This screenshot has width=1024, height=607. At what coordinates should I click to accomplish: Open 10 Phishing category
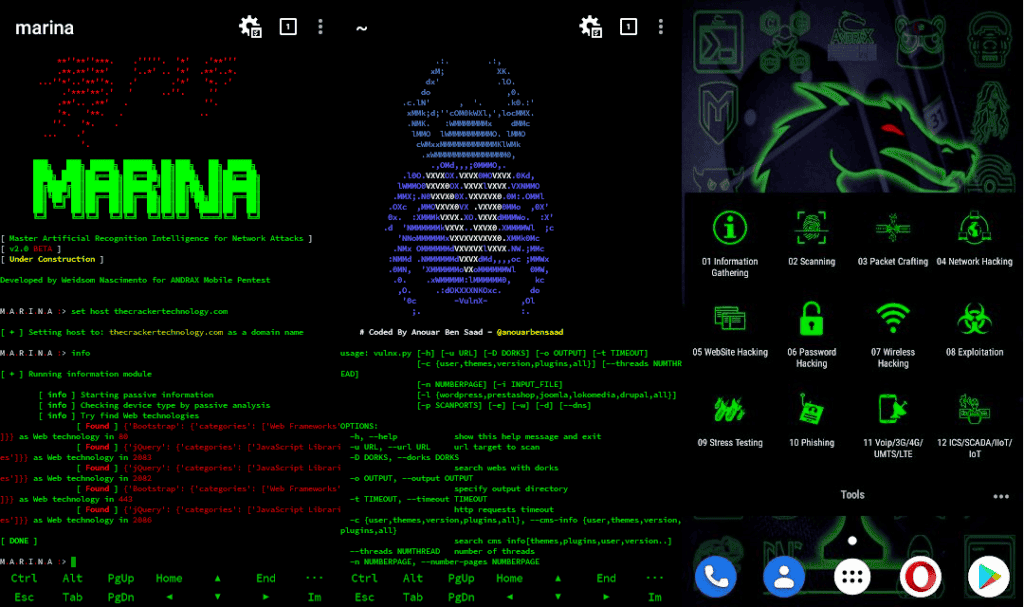[812, 421]
